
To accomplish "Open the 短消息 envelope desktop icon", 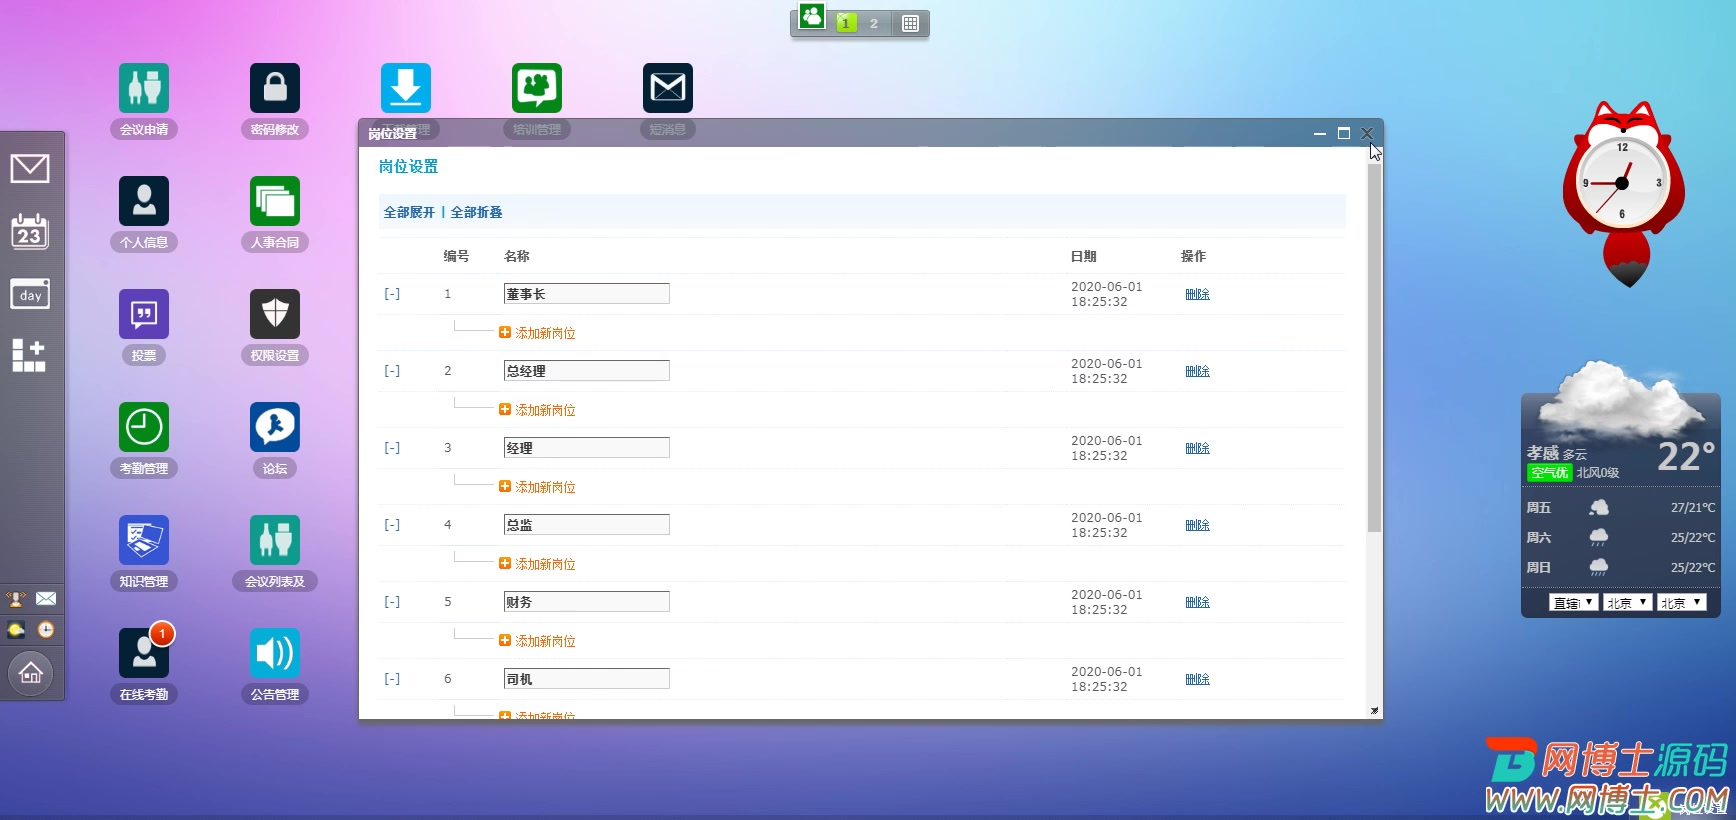I will [x=668, y=88].
